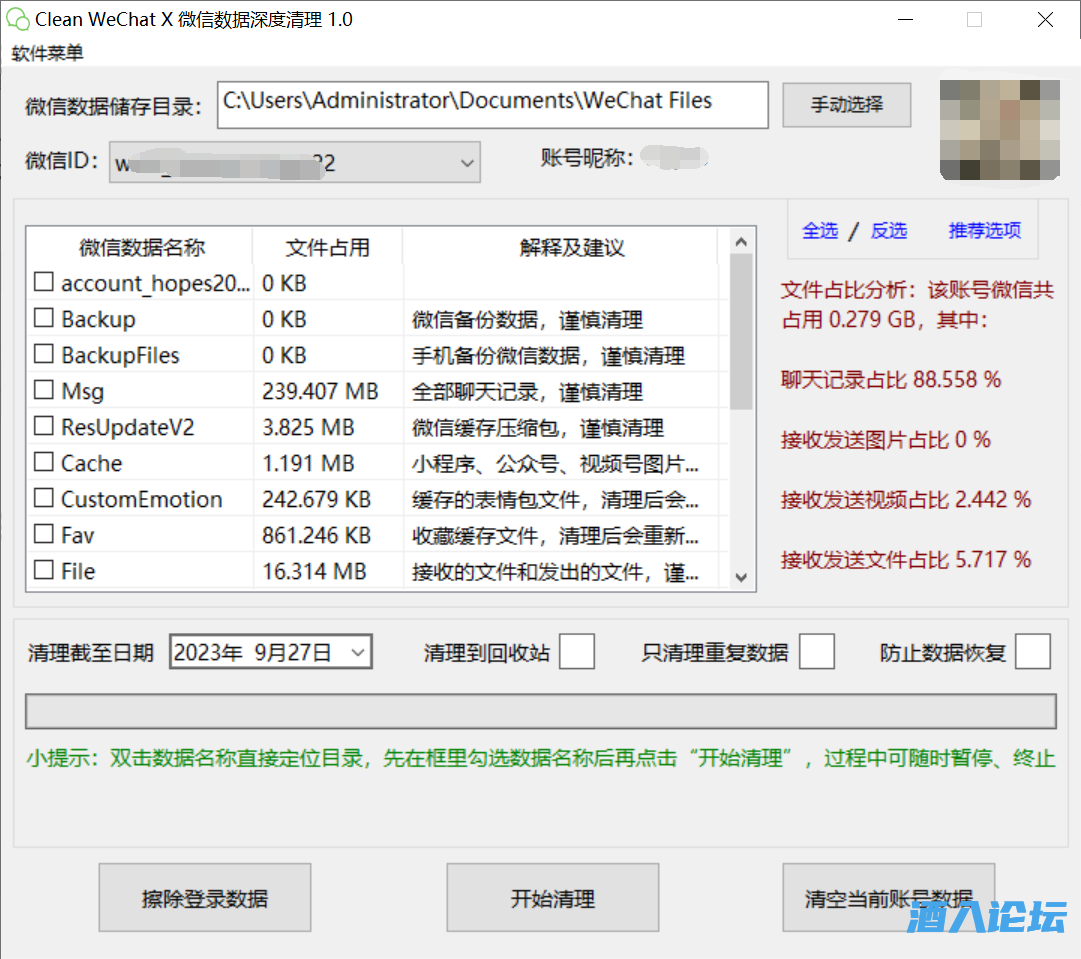The height and width of the screenshot is (959, 1081).
Task: Close the Clean WeChat X window
Action: coord(1045,19)
